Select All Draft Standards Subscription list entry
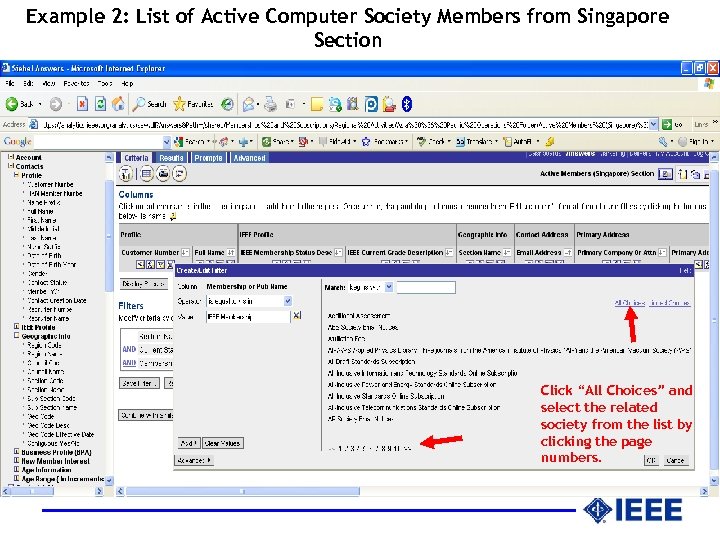 (371, 361)
